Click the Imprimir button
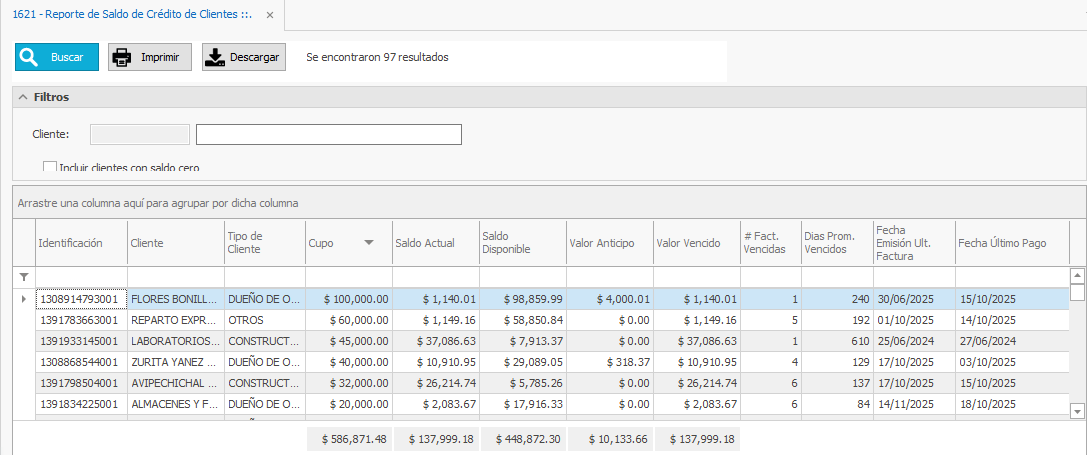1087x455 pixels. coord(150,57)
